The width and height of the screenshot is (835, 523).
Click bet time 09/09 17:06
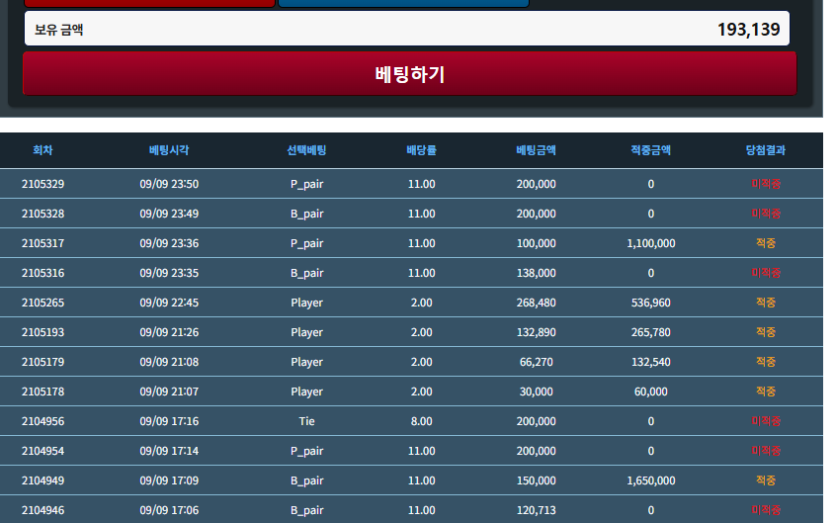[x=169, y=510]
